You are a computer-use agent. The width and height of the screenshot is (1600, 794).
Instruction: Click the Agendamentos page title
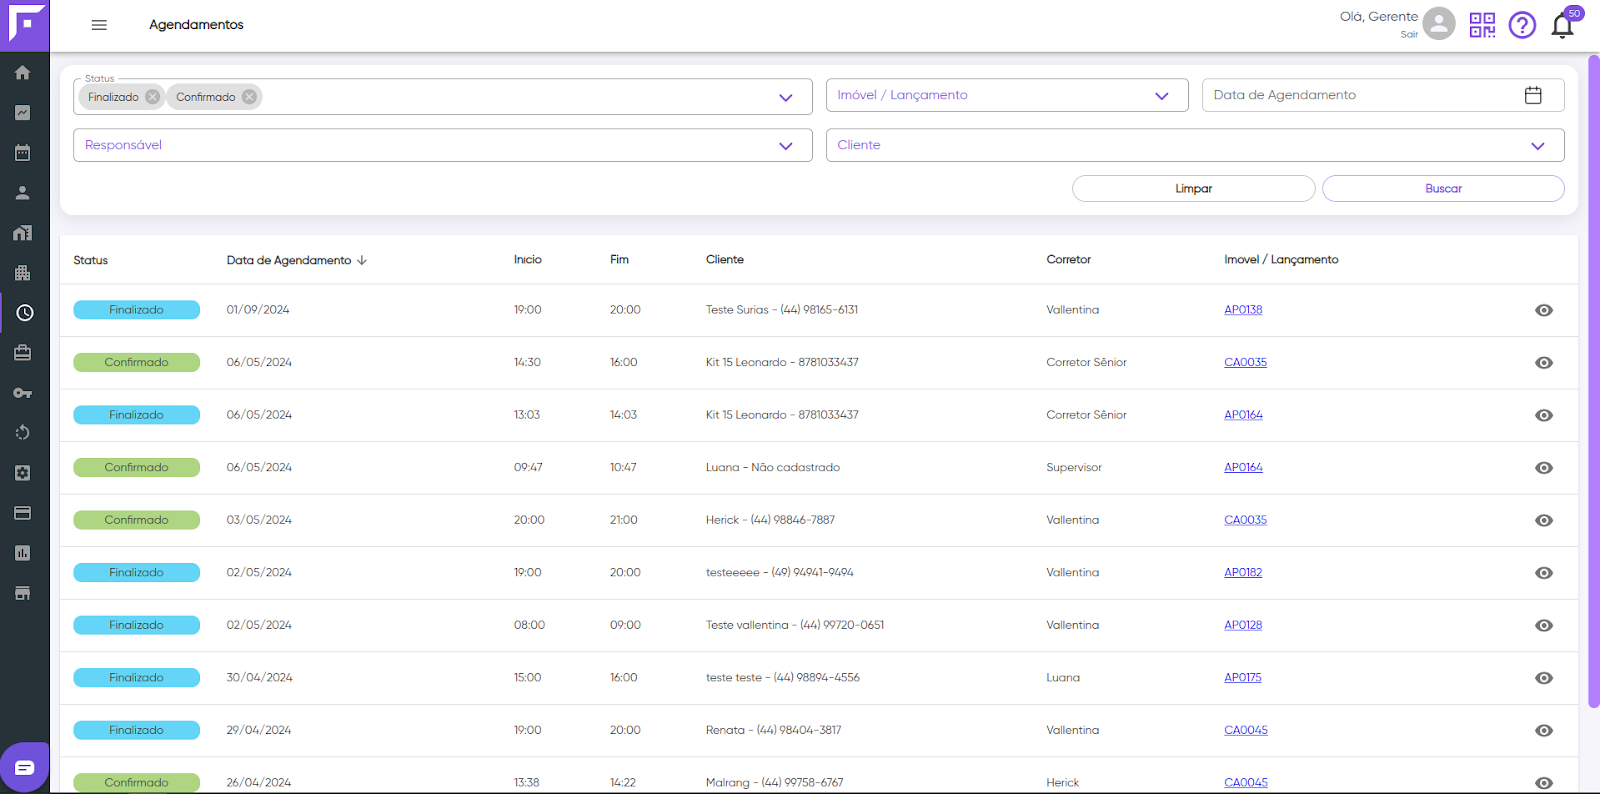(196, 25)
